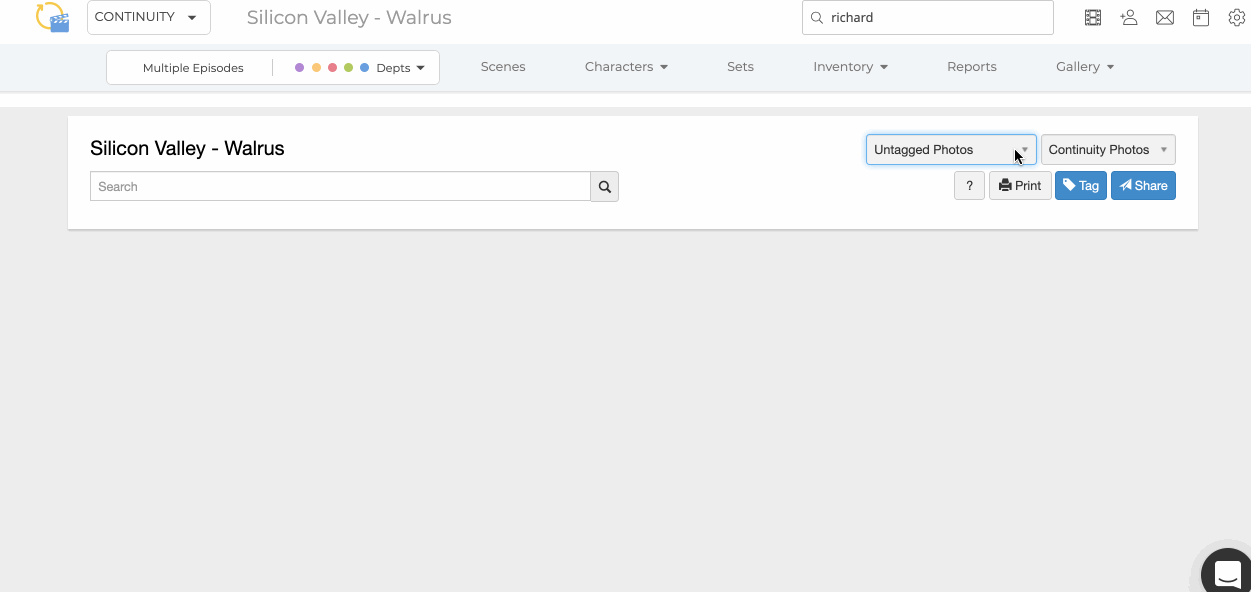Image resolution: width=1251 pixels, height=592 pixels.
Task: Click the Silicon Valley - Walrus header title
Action: point(349,17)
